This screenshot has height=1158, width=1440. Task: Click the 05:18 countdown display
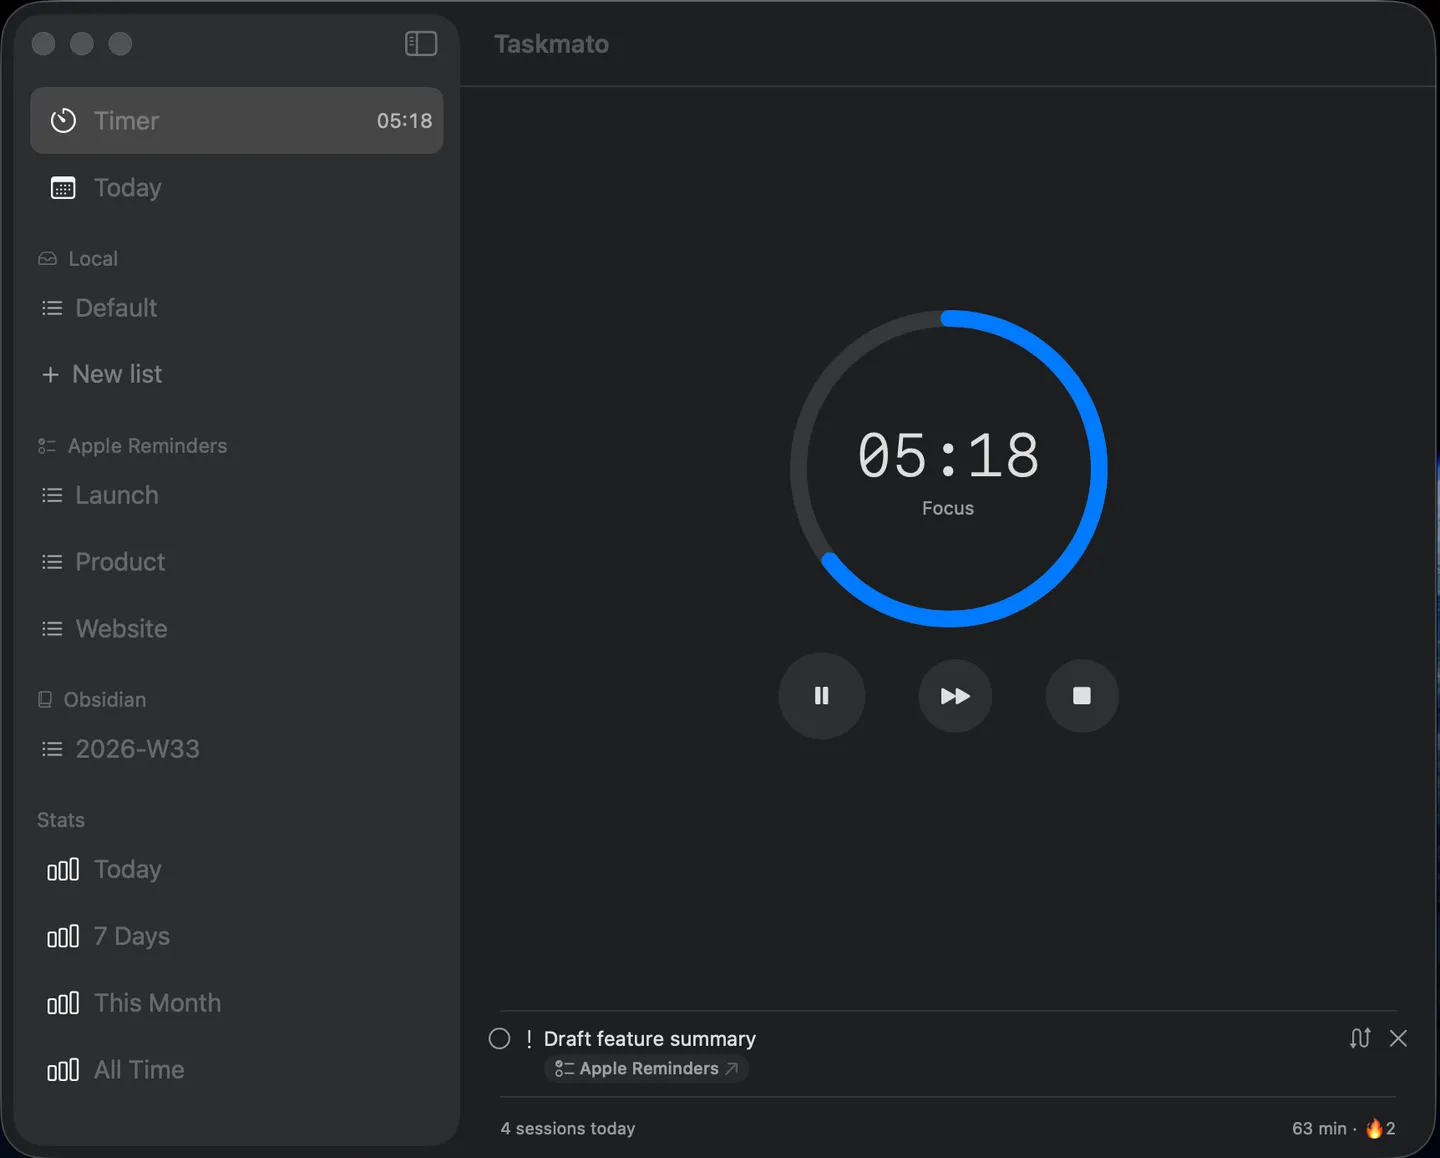pos(948,456)
